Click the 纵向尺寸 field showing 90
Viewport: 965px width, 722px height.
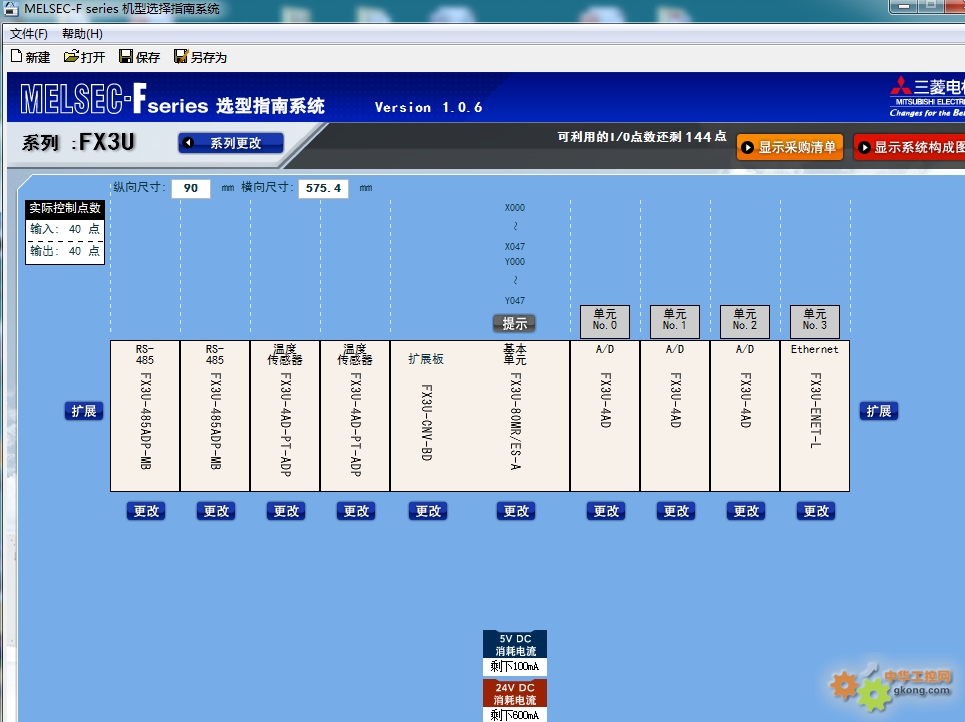click(x=191, y=188)
